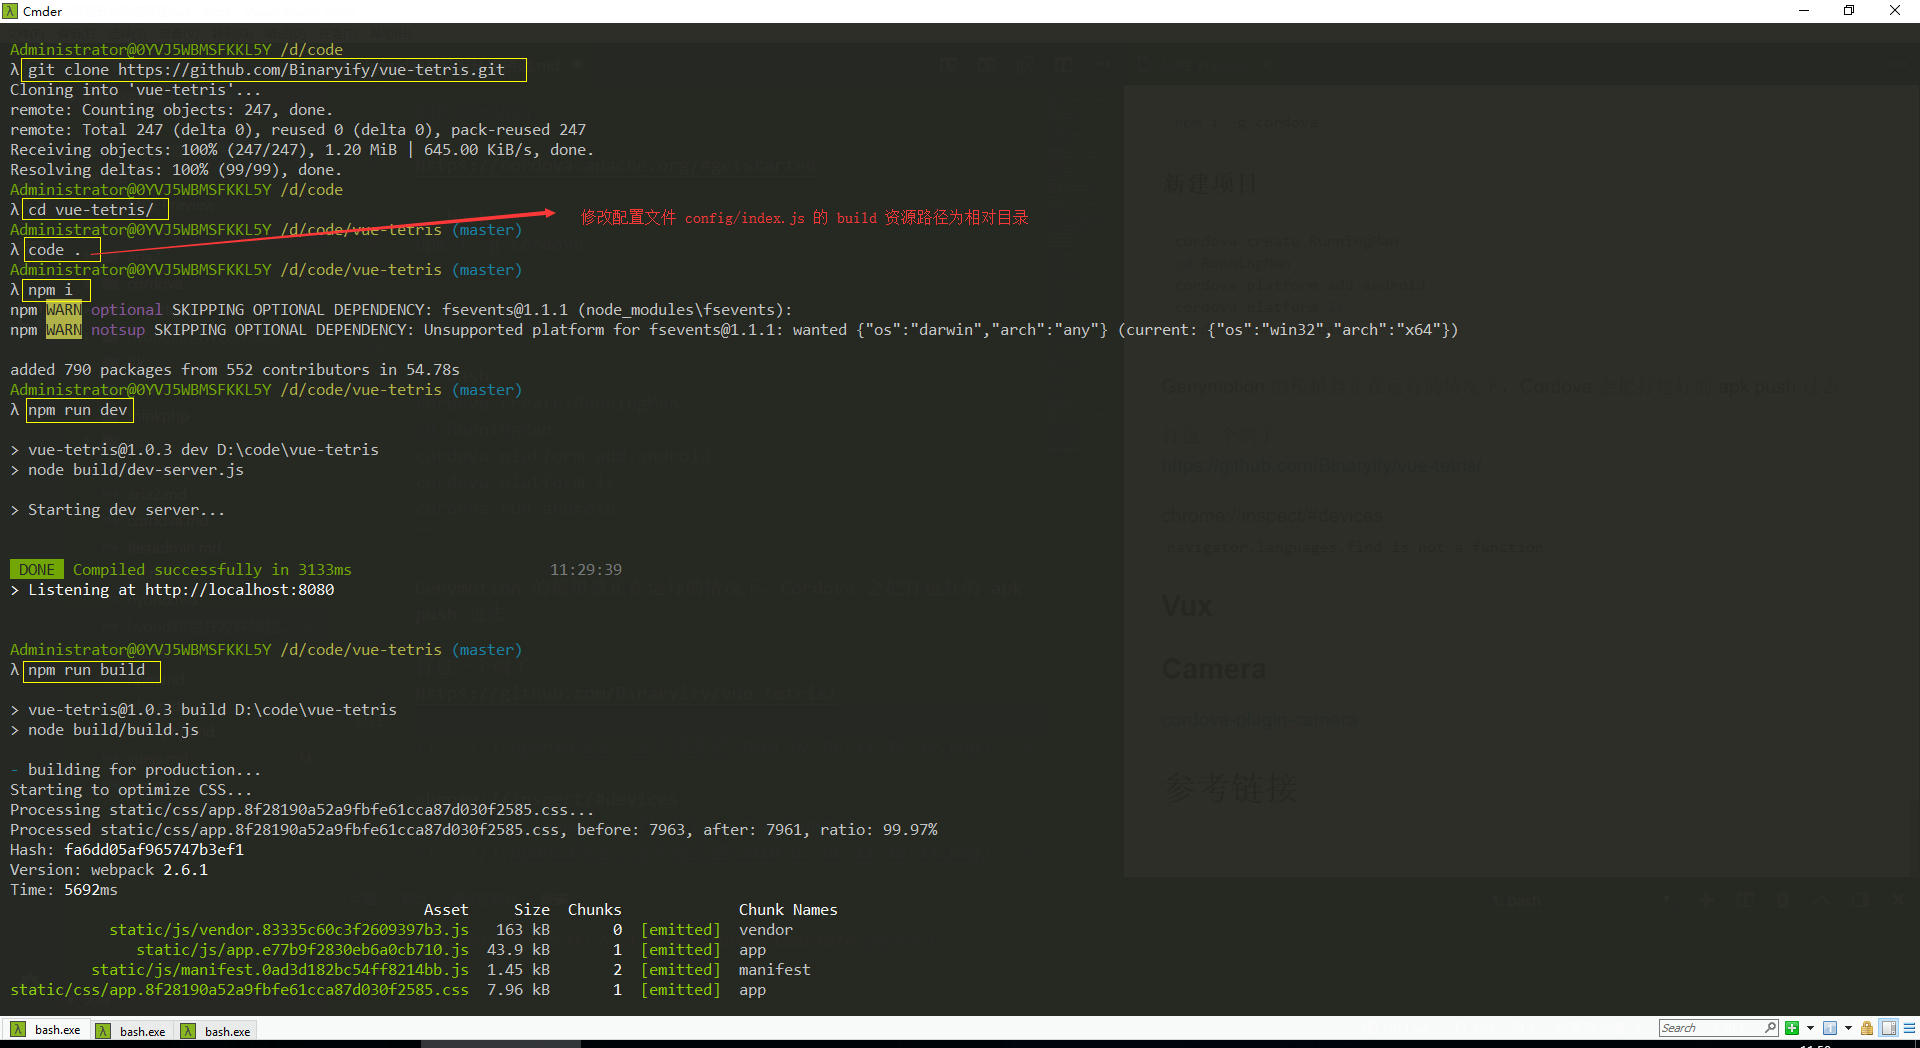Click the 'Asset' column header

tap(446, 910)
